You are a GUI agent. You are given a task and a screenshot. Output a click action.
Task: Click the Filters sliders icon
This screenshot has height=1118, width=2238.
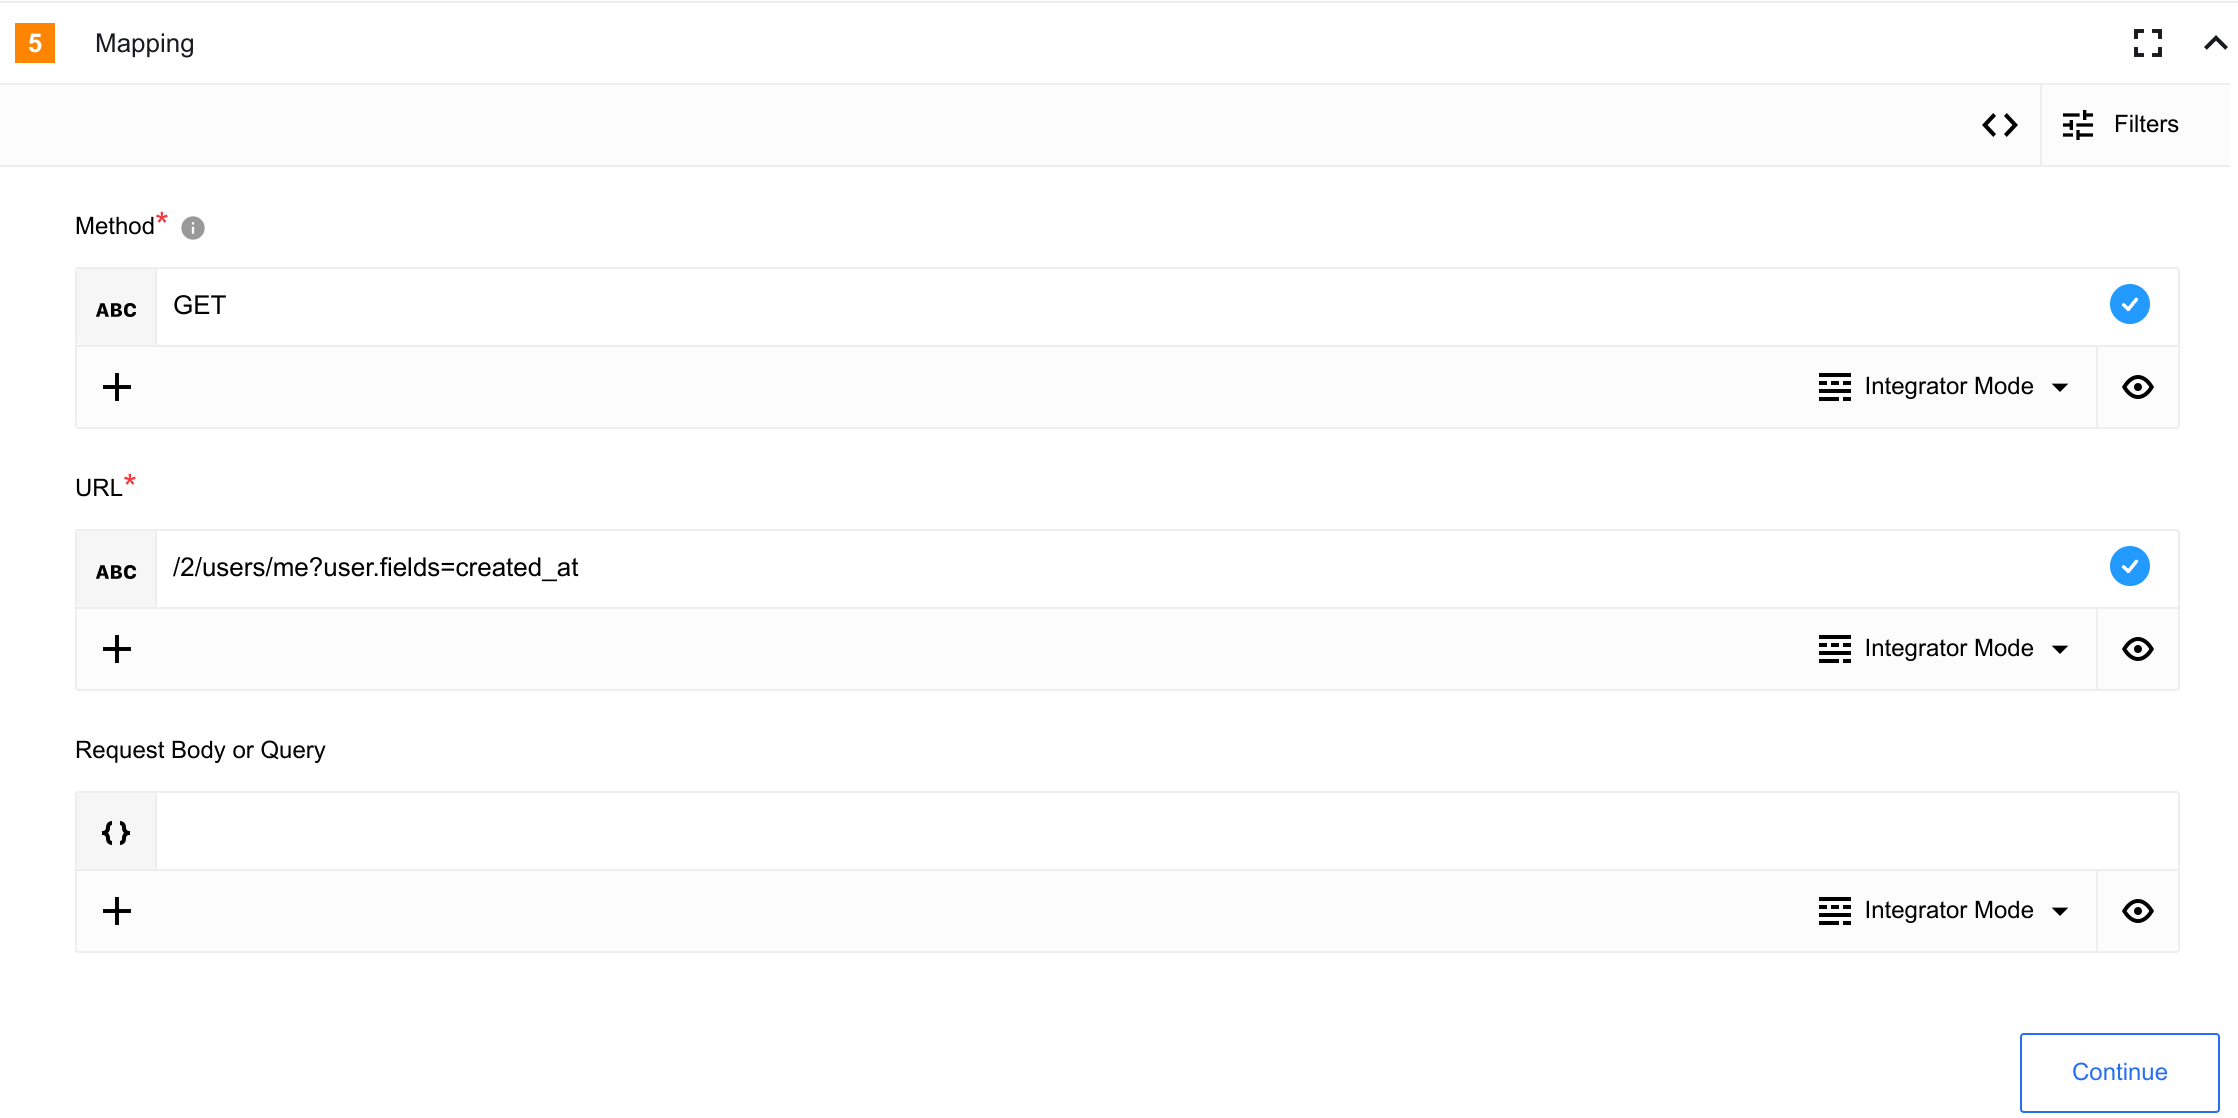click(x=2077, y=124)
